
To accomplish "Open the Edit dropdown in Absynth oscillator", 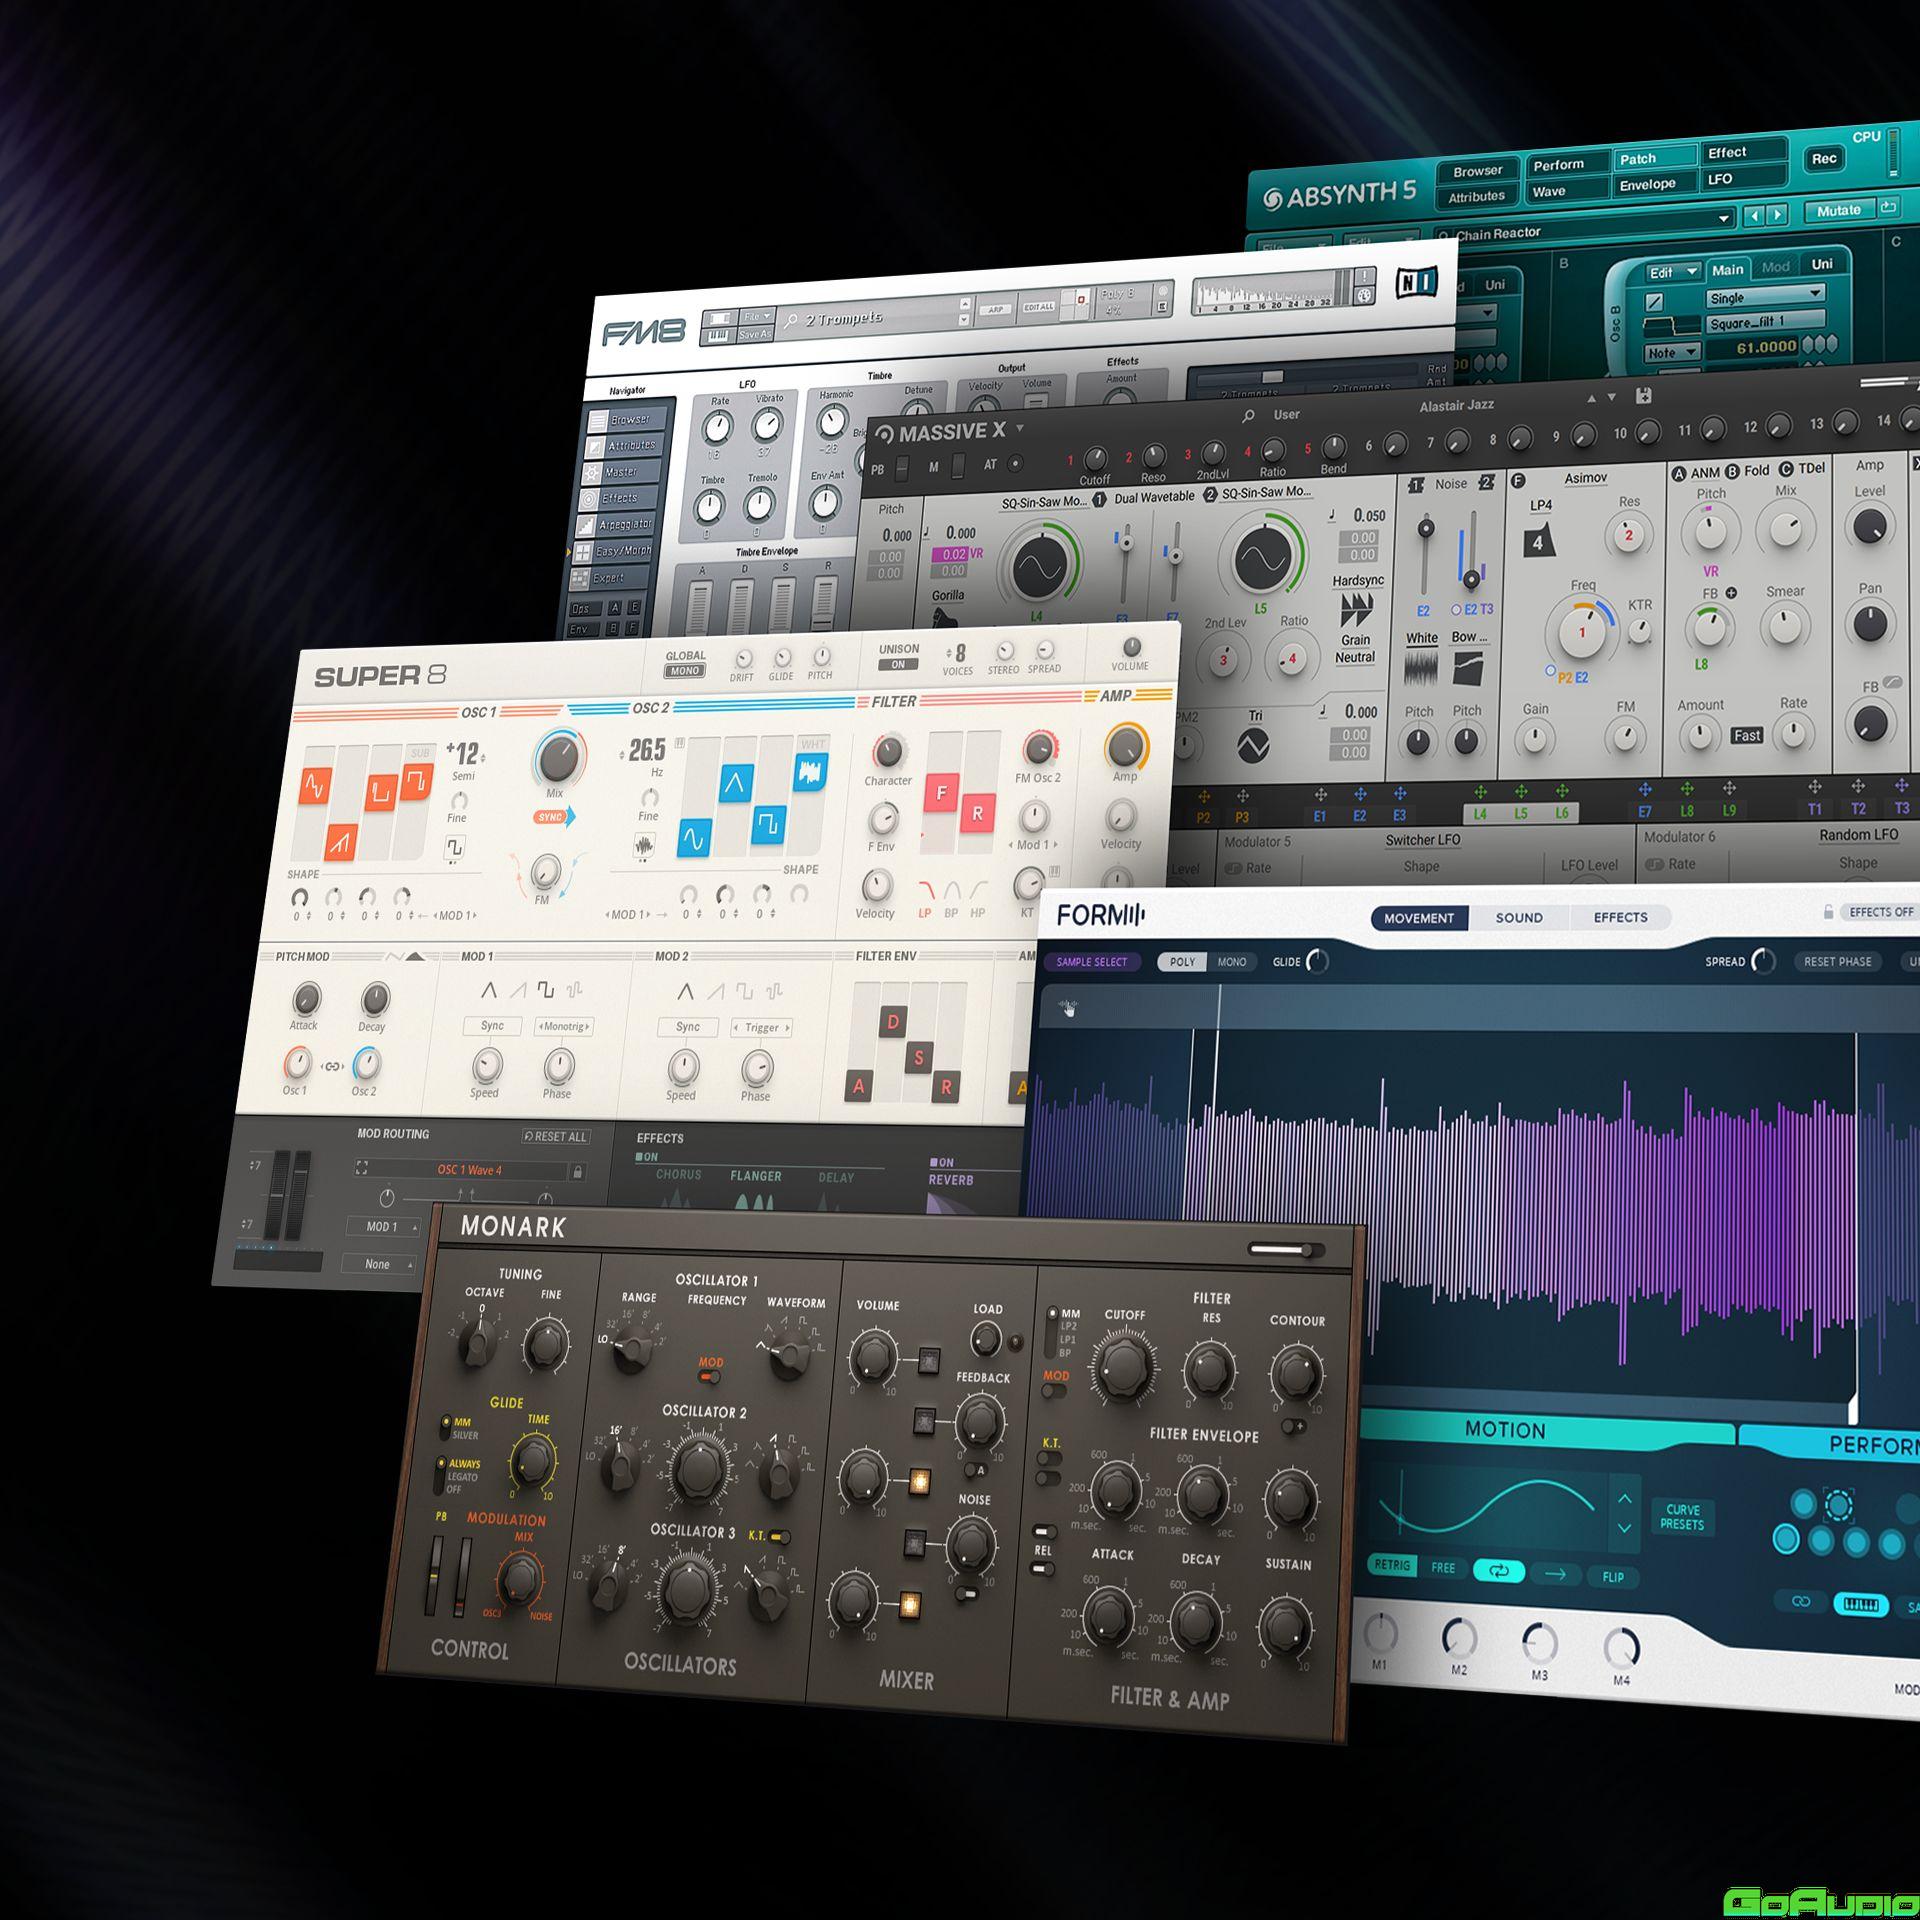I will click(x=1673, y=272).
